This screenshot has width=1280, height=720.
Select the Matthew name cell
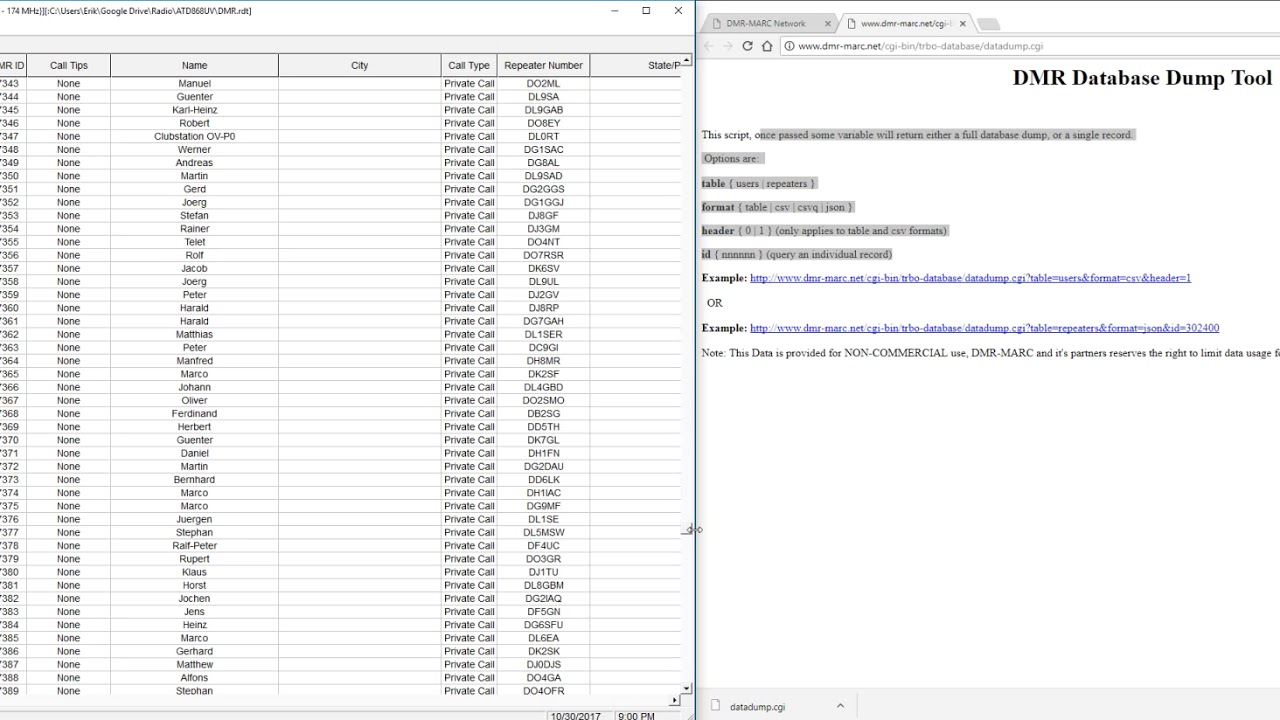point(194,664)
